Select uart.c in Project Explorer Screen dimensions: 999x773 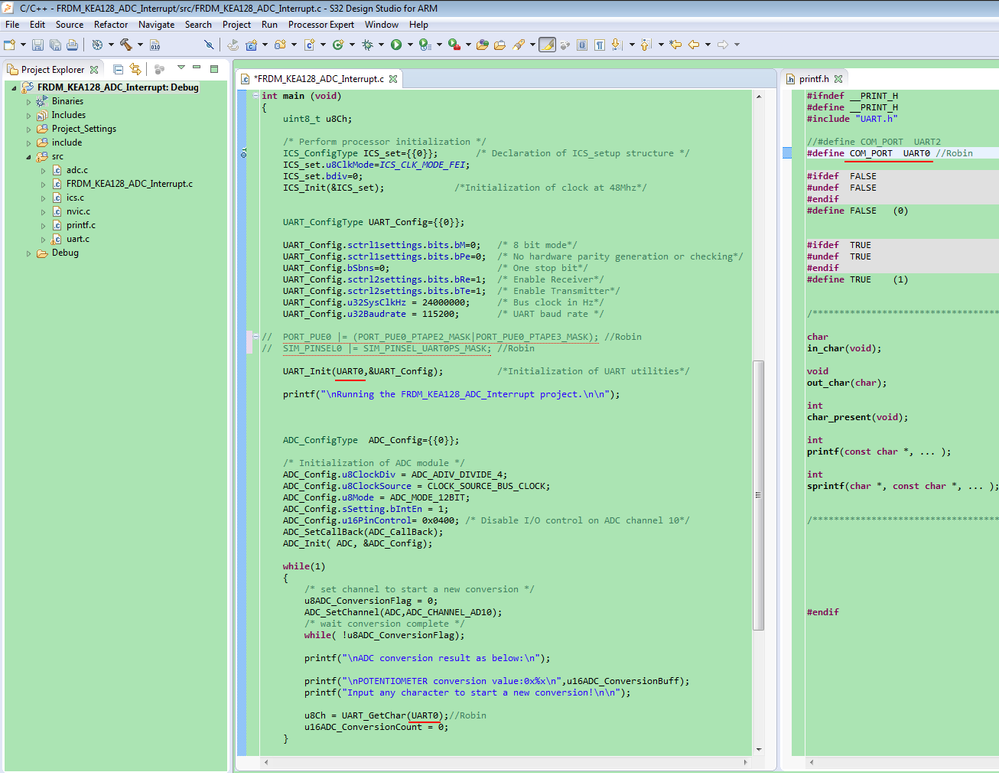[78, 239]
